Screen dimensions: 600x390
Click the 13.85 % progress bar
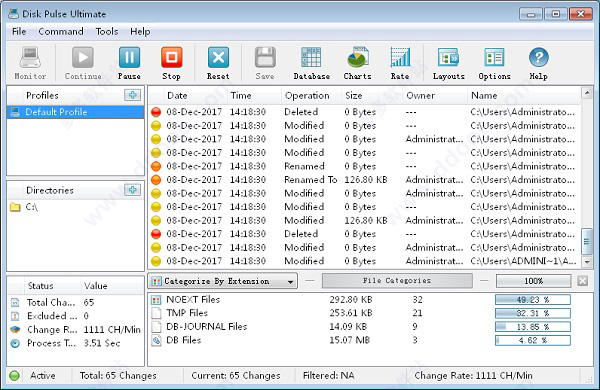click(533, 327)
